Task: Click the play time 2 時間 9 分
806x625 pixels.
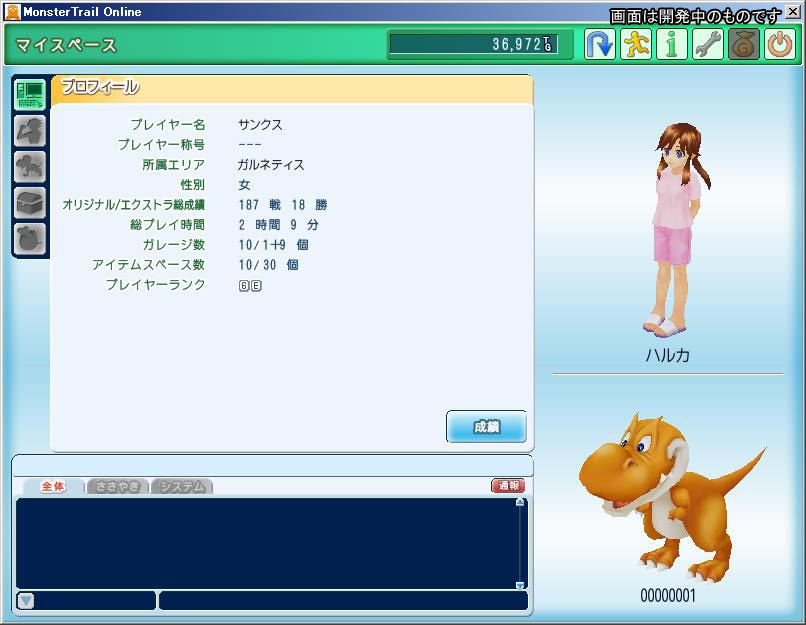Action: point(279,225)
